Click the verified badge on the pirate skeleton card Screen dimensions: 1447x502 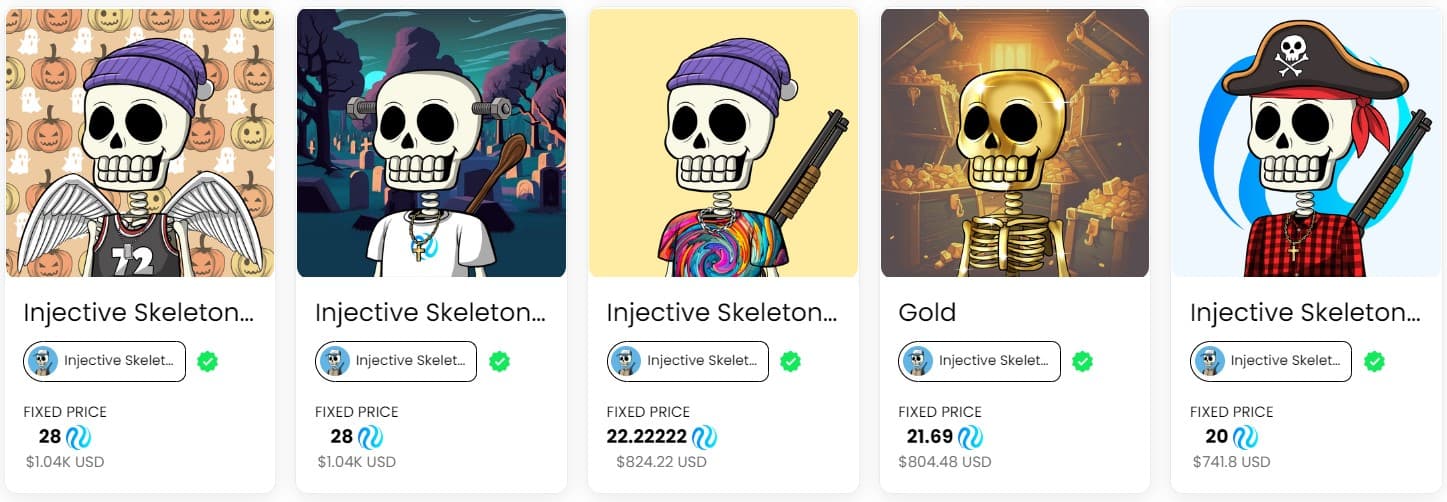click(1375, 361)
